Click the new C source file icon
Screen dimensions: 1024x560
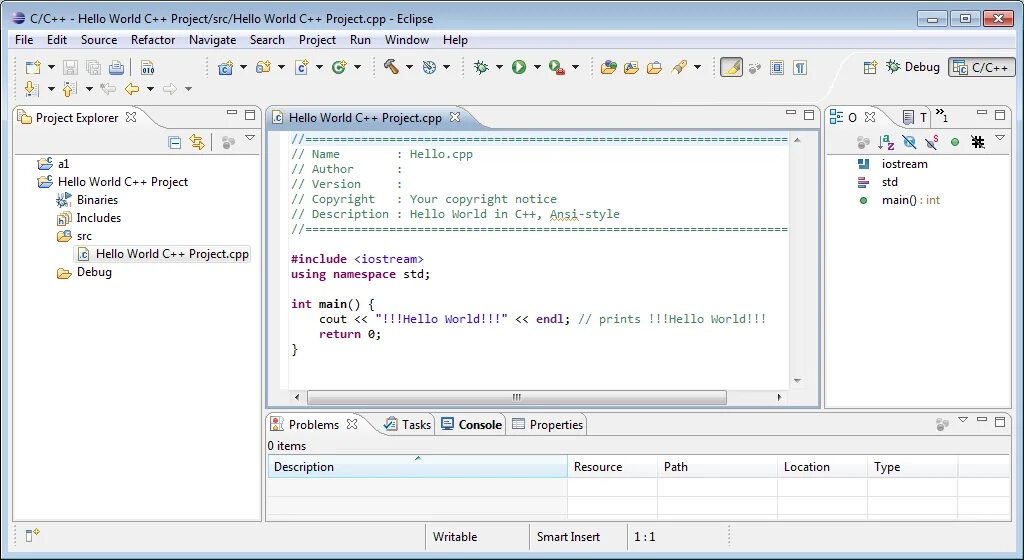coord(302,67)
